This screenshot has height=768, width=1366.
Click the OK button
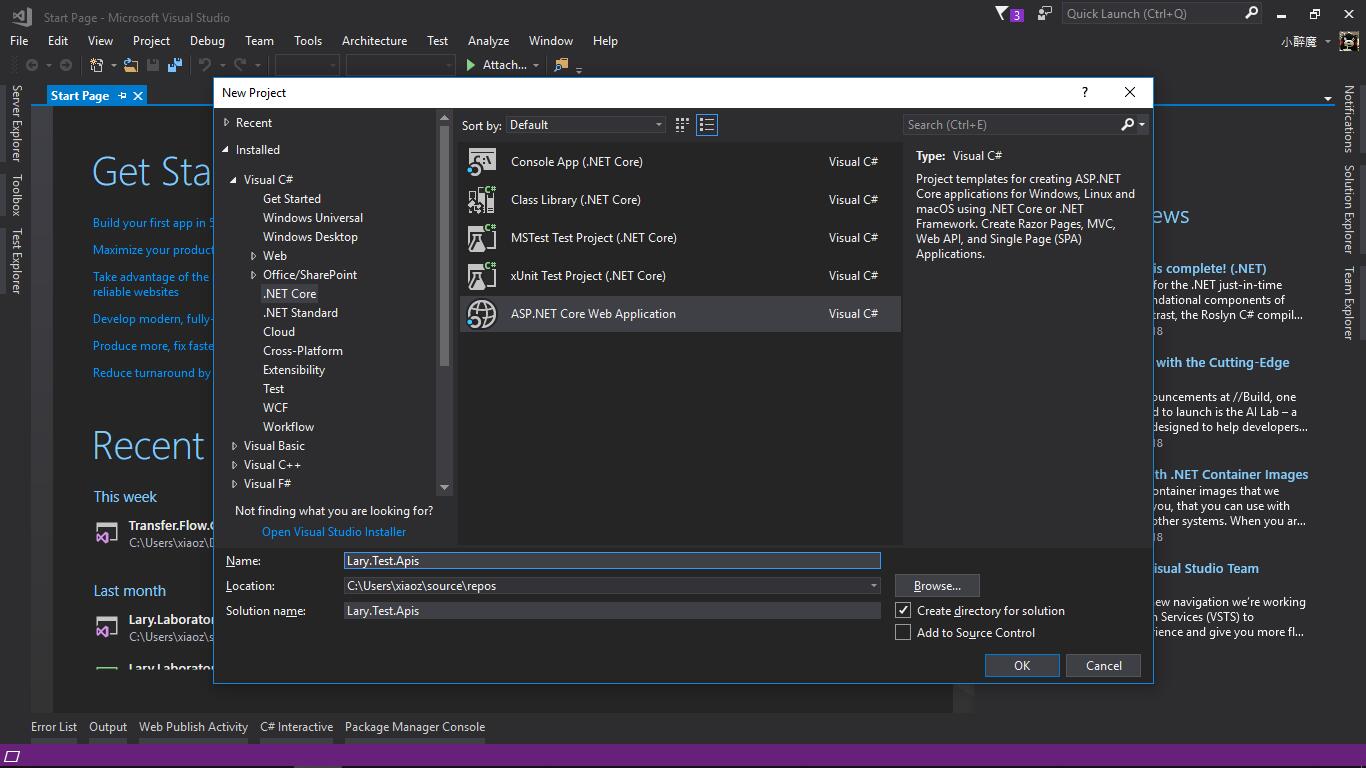coord(1022,666)
